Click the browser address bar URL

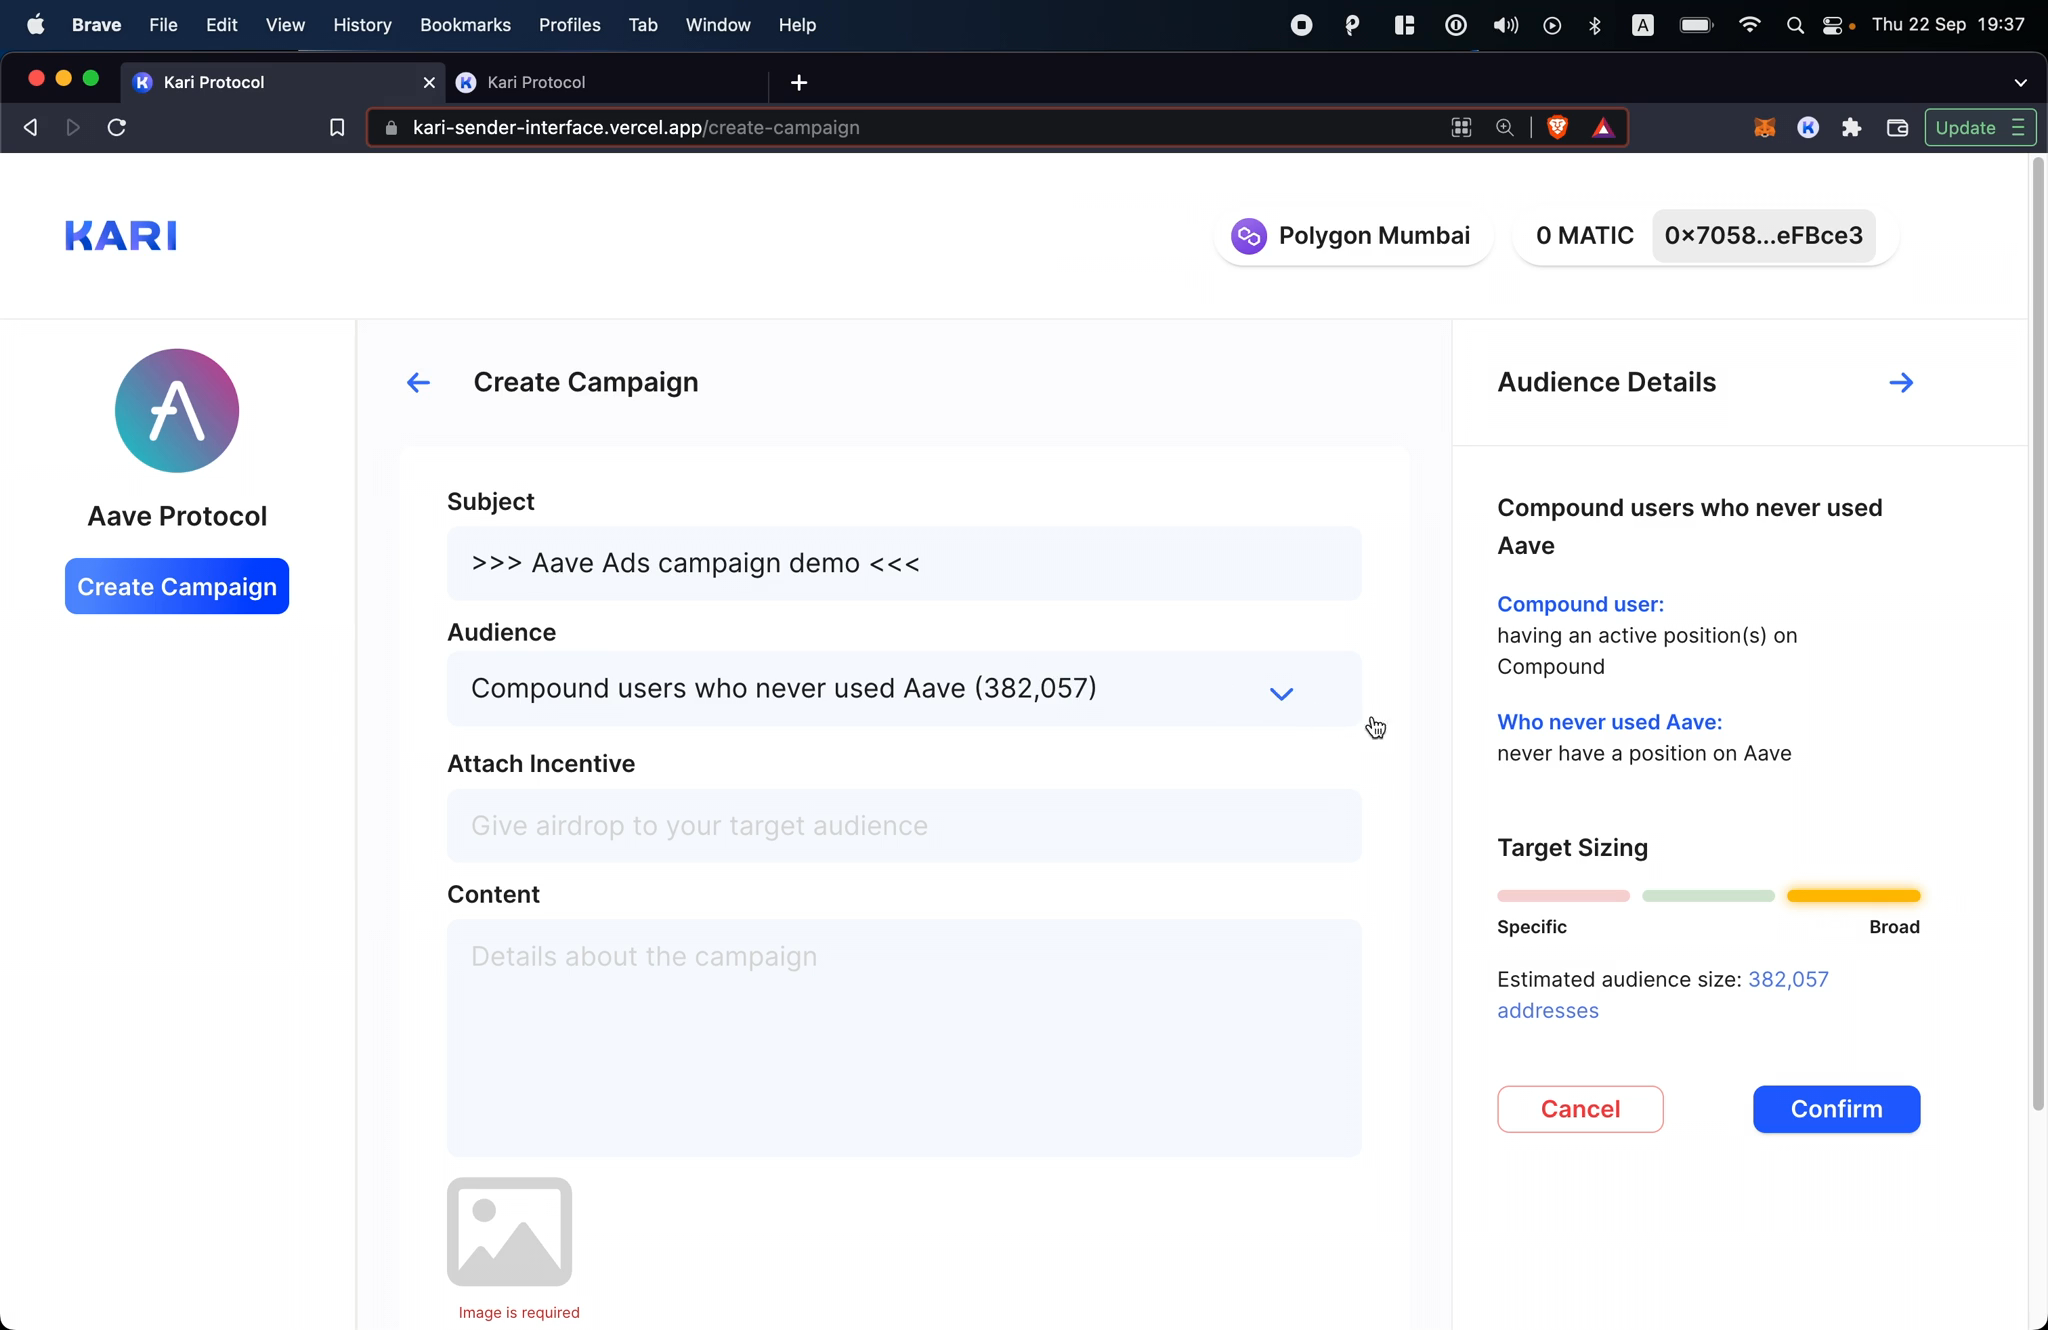tap(636, 127)
